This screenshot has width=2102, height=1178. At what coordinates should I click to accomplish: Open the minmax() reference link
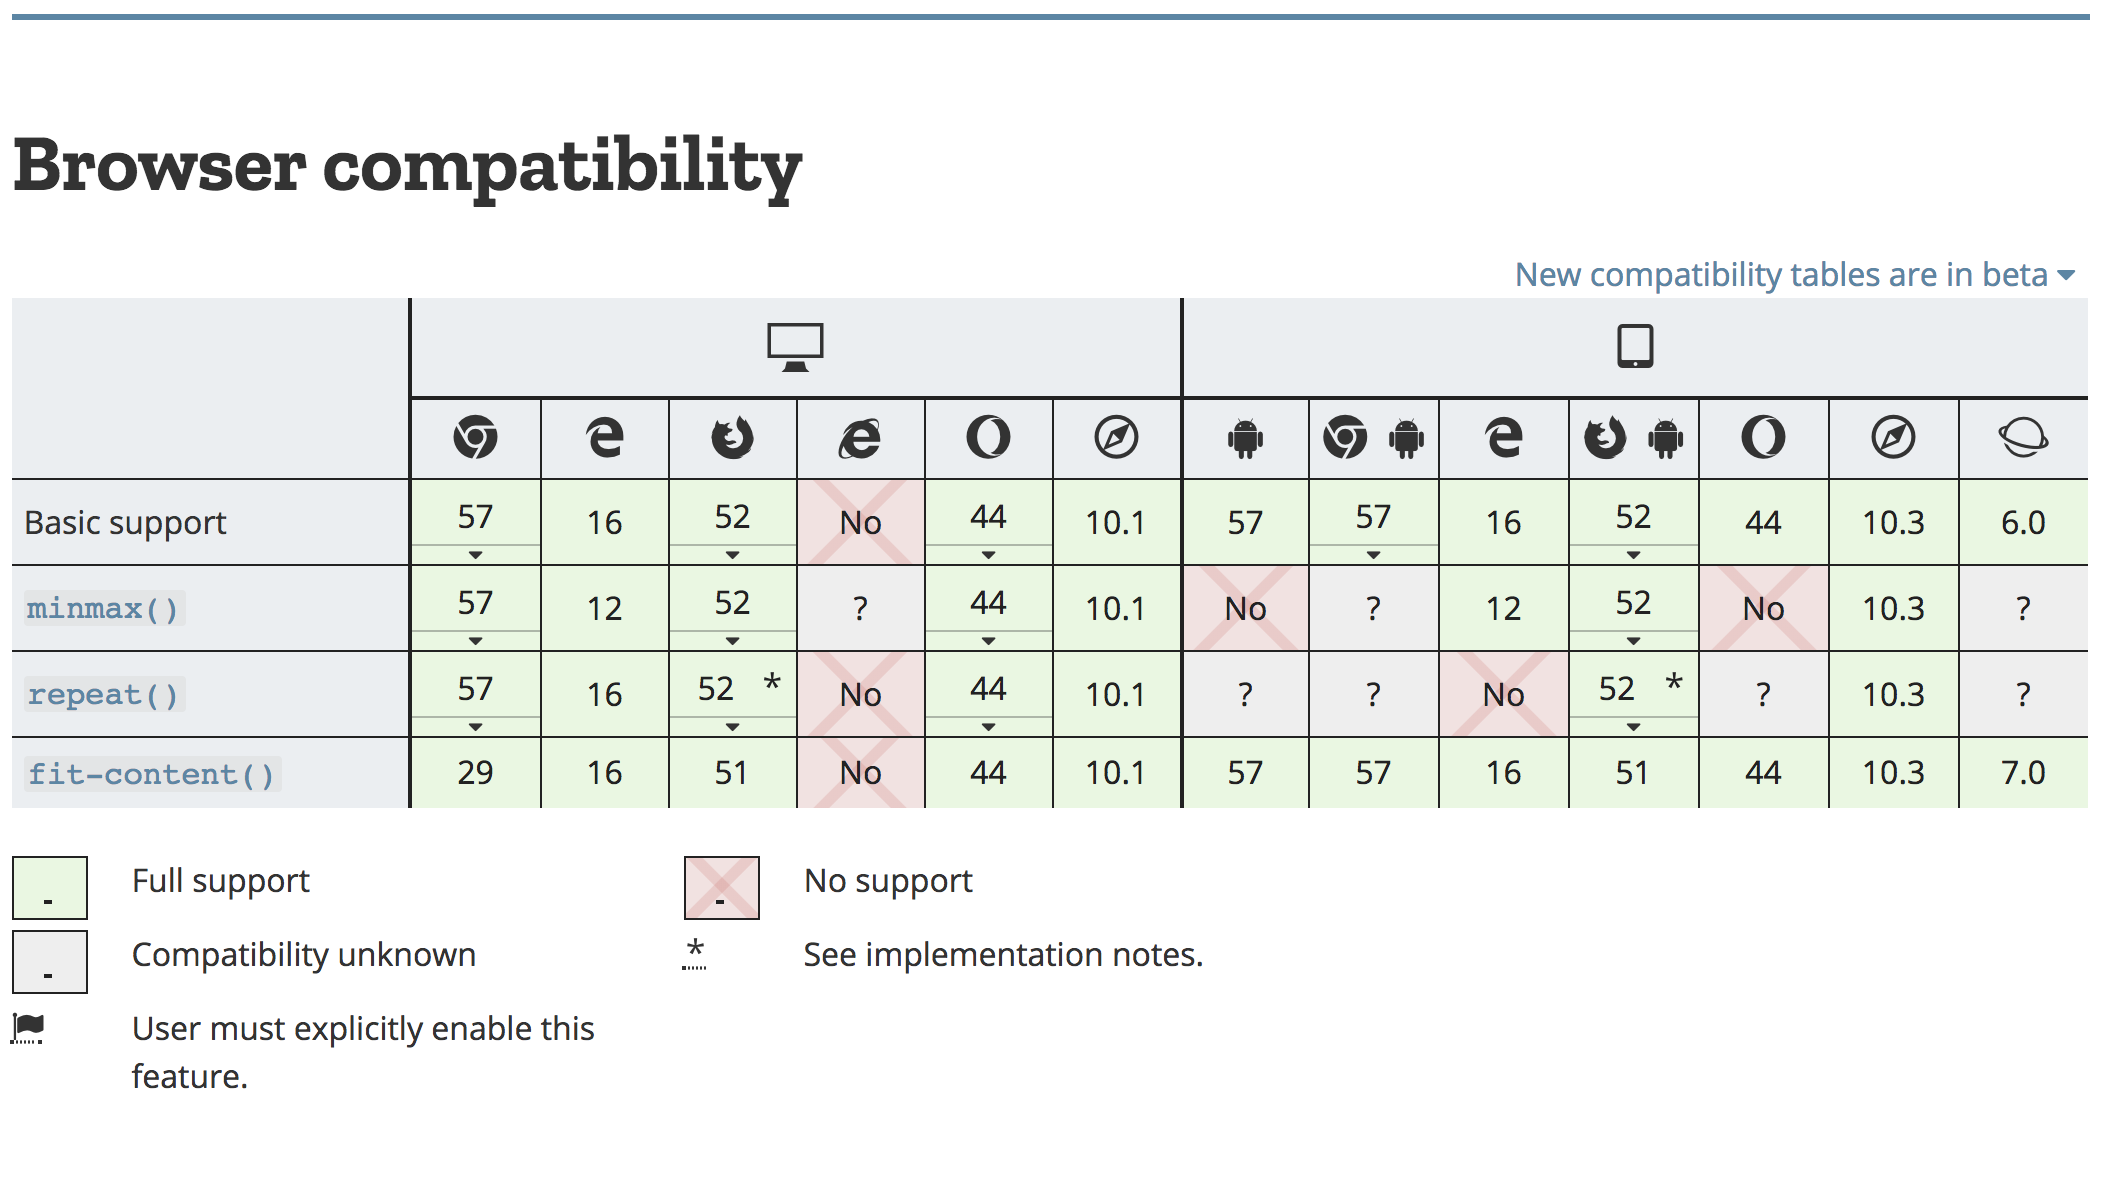coord(103,608)
